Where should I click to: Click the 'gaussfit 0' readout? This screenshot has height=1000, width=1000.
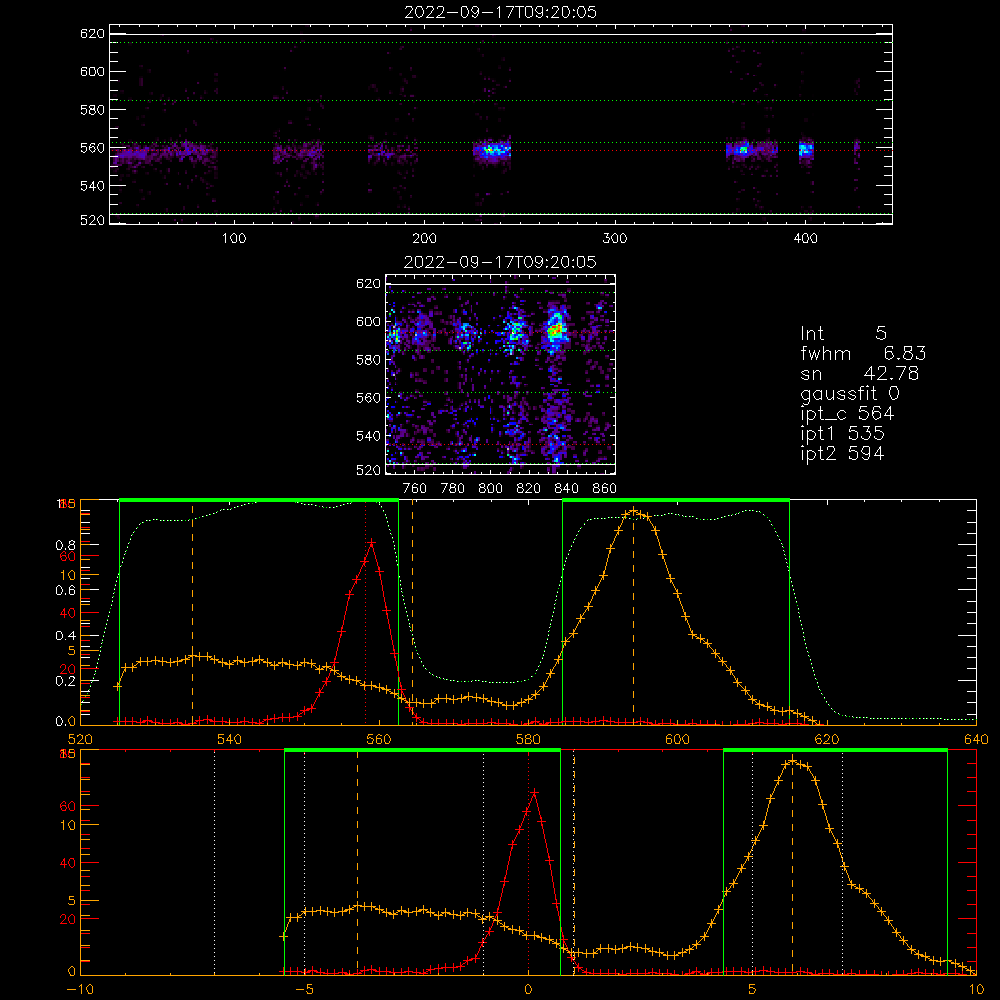pos(849,393)
